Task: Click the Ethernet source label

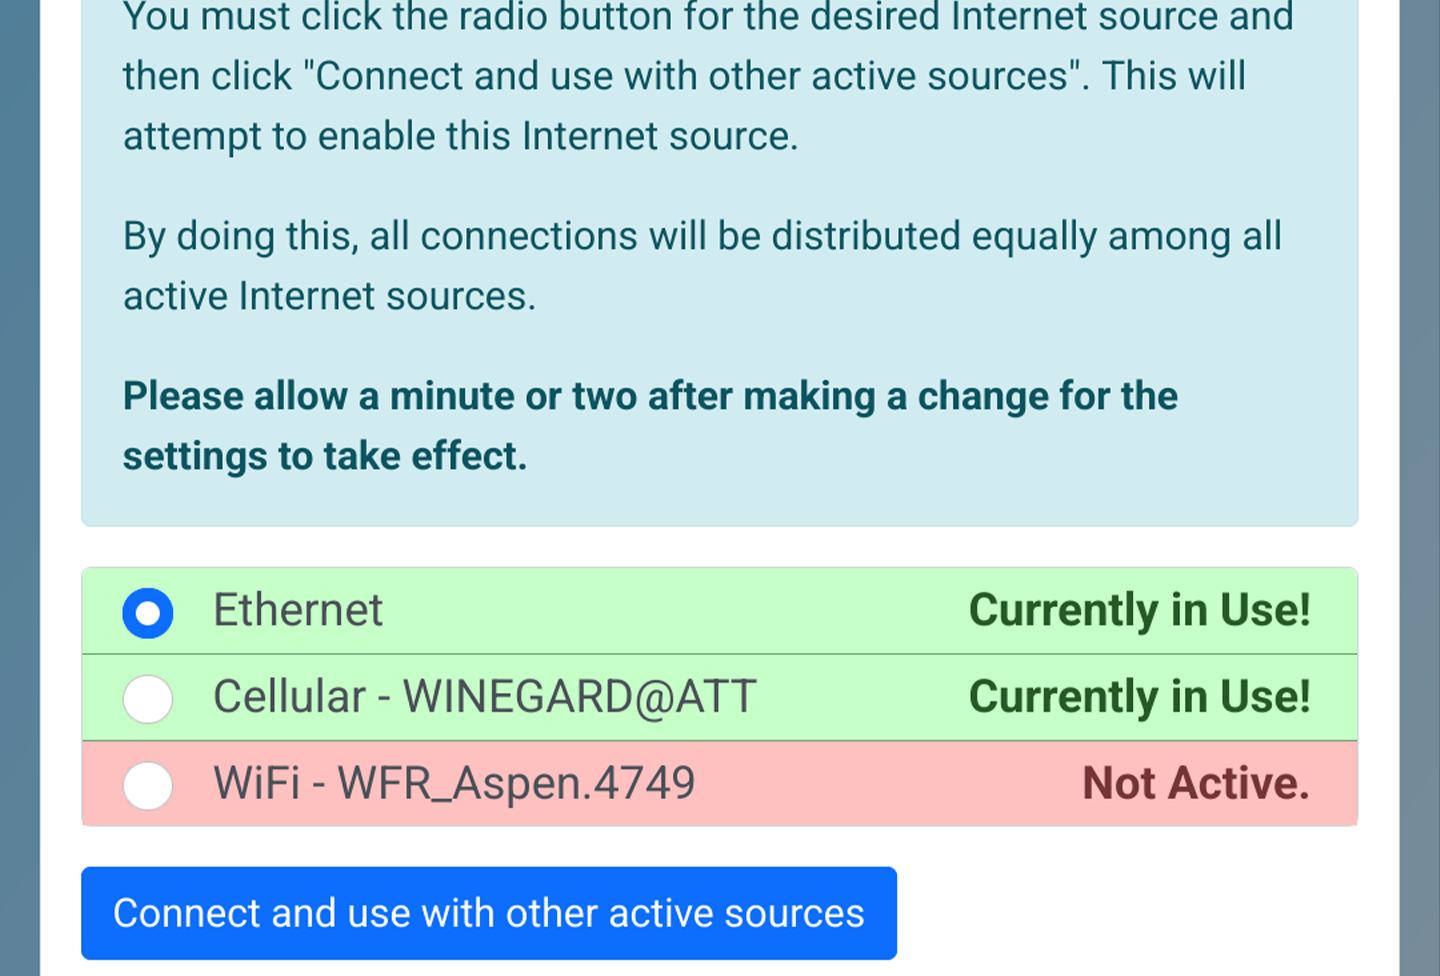Action: (298, 610)
